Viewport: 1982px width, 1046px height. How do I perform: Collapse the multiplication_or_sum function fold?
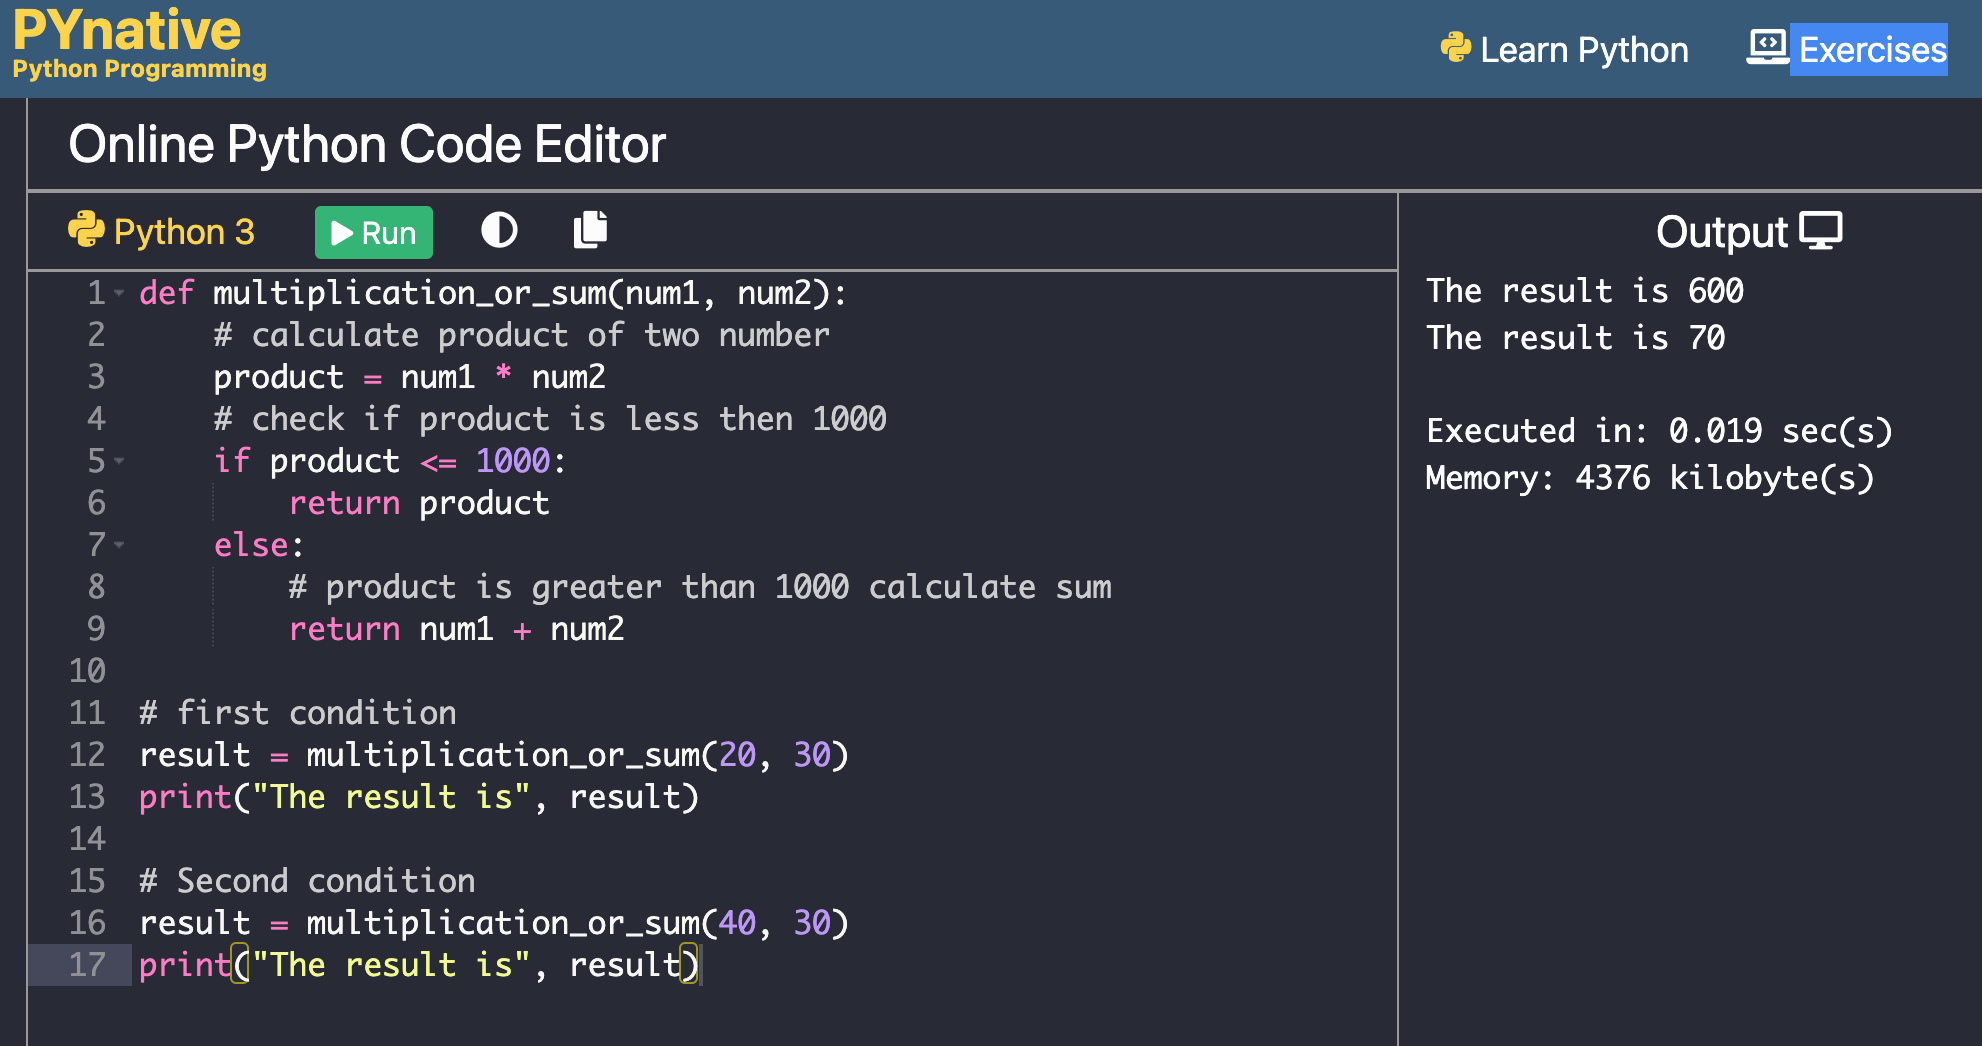119,293
